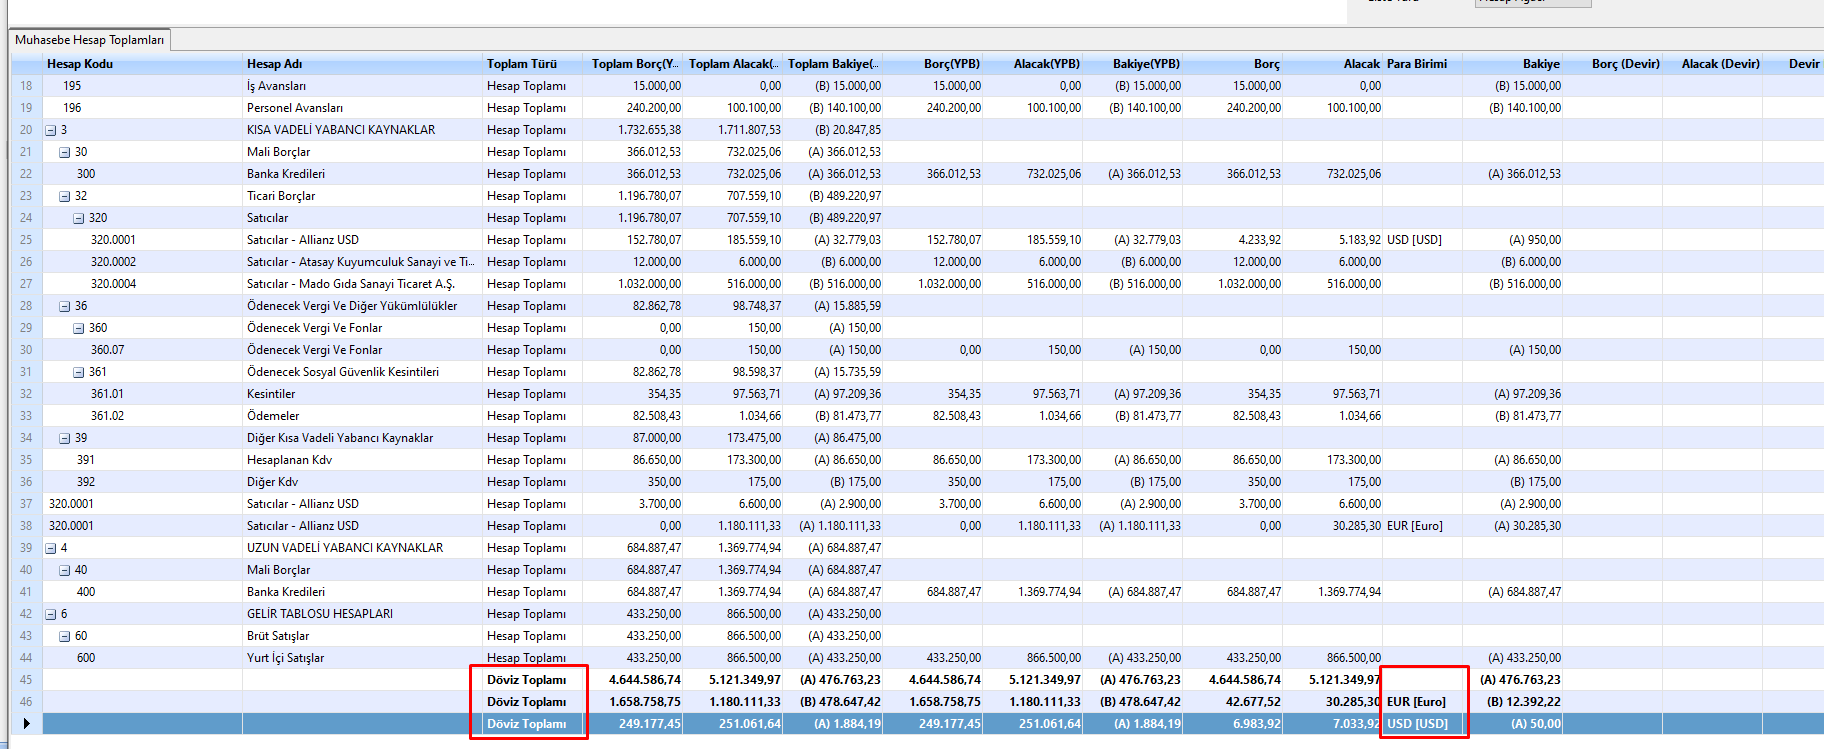Screen dimensions: 1824x749
Task: Collapse the 60 Brüt Satışlar node
Action: click(65, 636)
